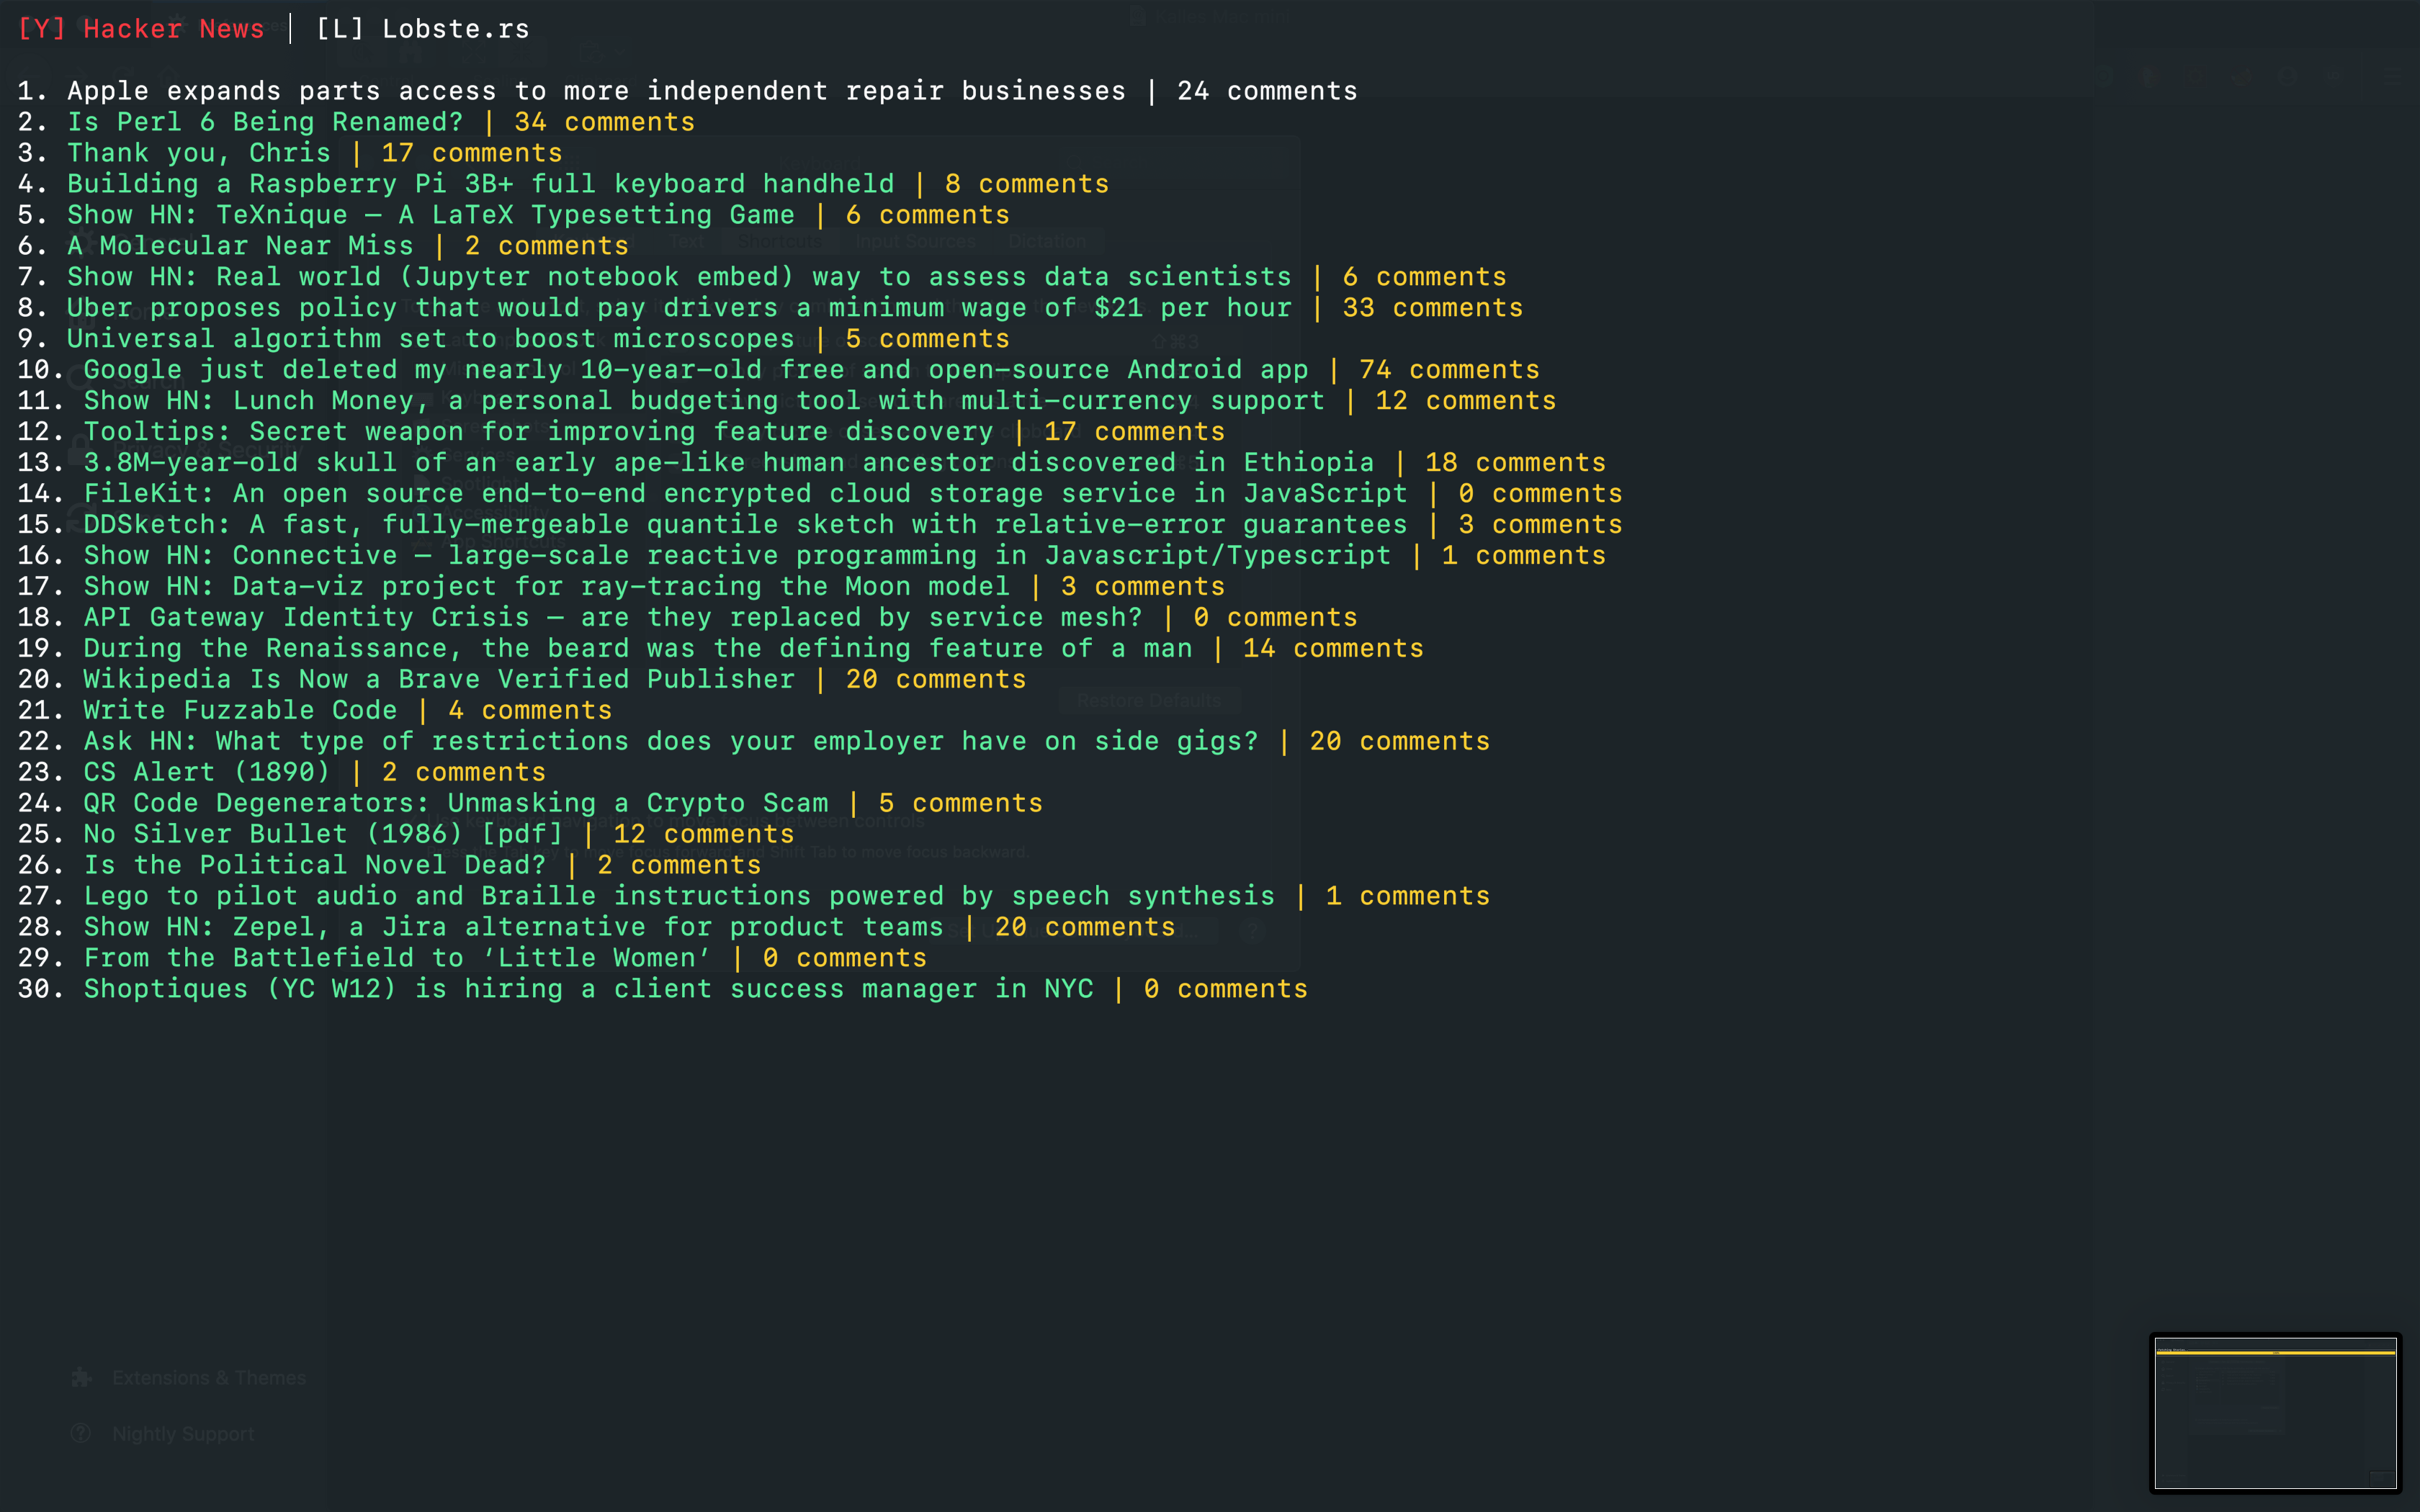
Task: Open story 'Is Perl 6 Being Renamed?'
Action: tap(265, 122)
